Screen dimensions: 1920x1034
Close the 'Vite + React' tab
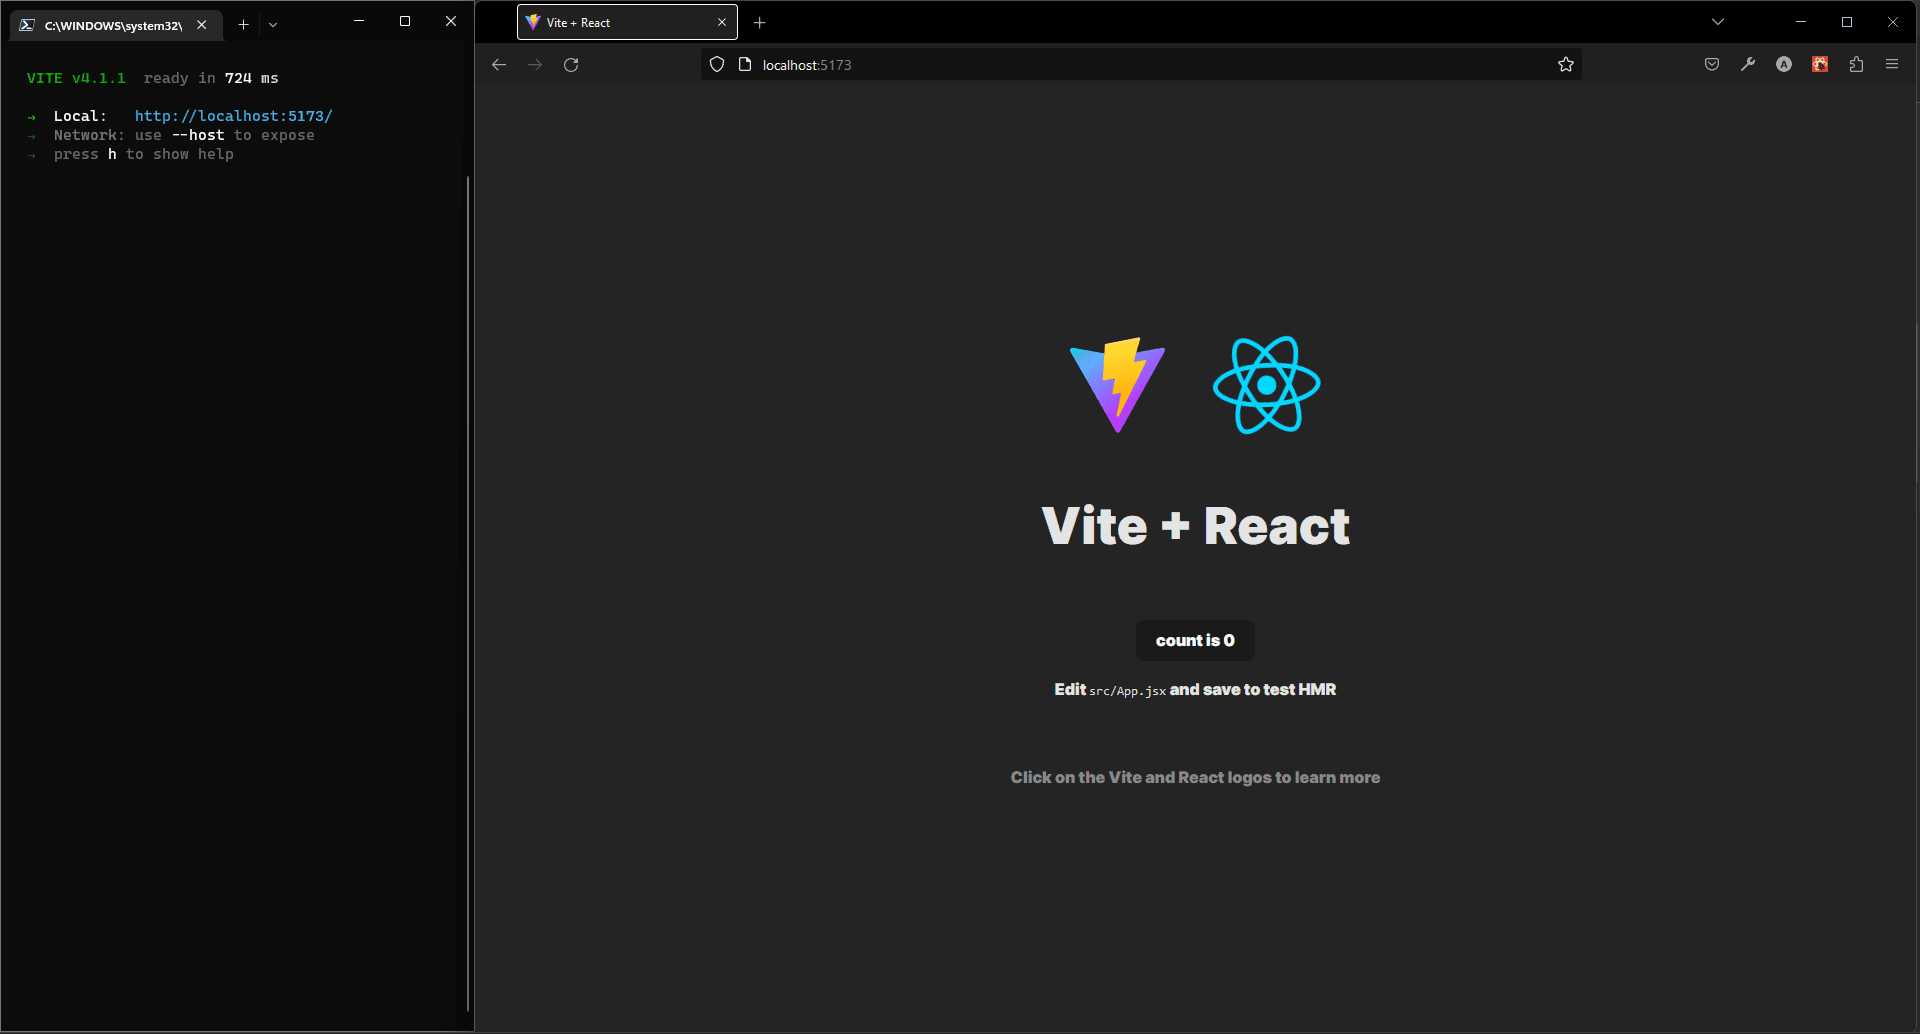722,22
